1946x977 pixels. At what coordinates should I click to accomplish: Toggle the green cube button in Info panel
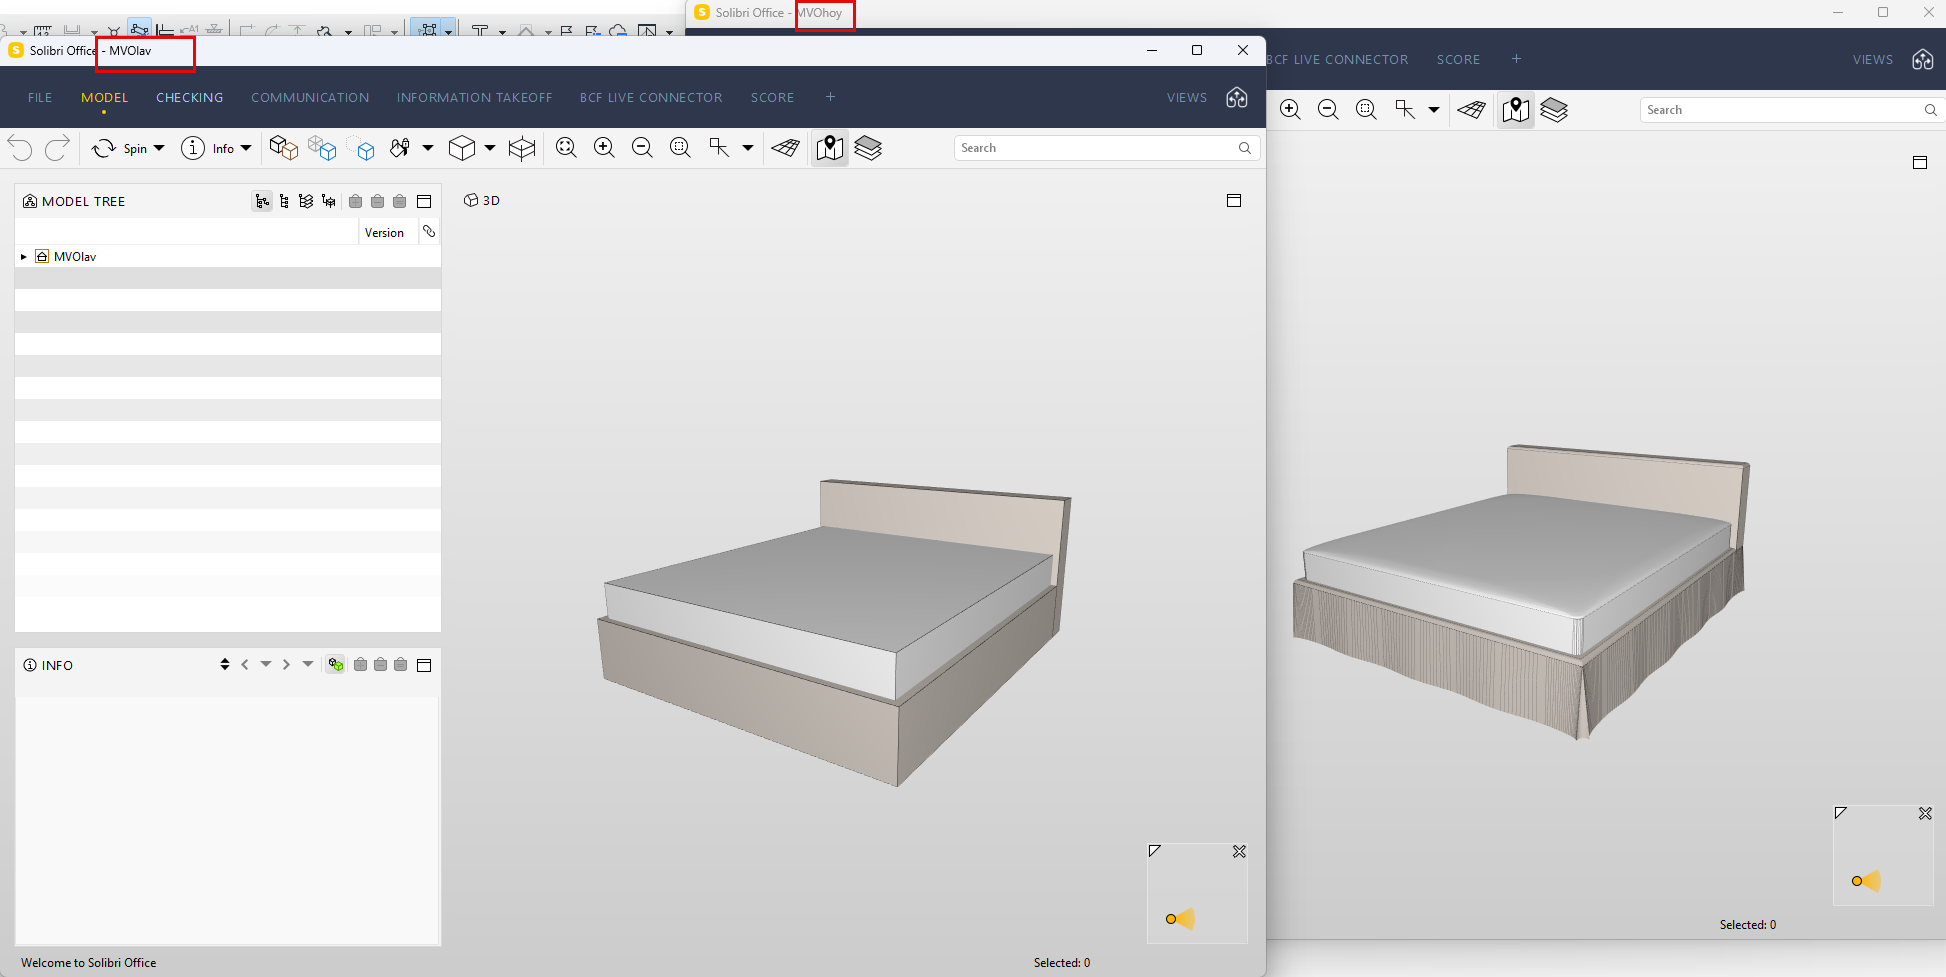click(x=336, y=665)
